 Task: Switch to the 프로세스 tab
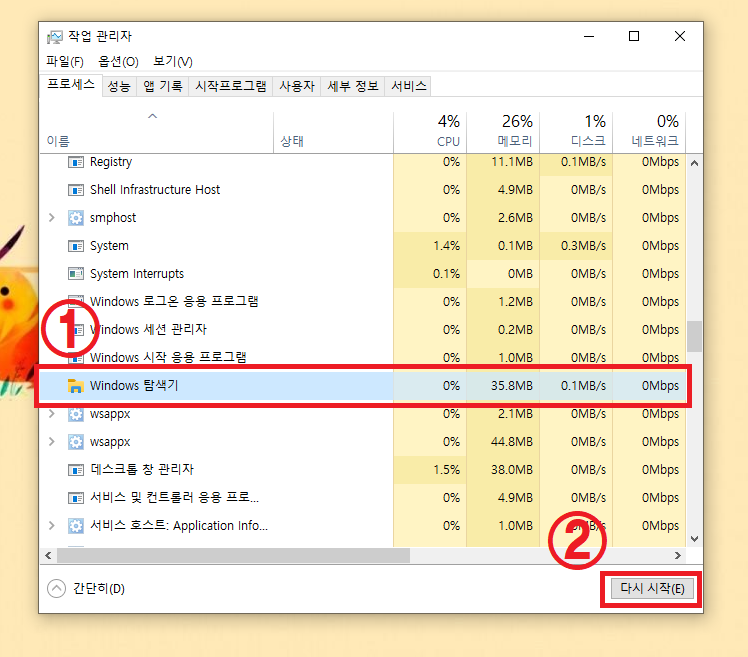coord(71,85)
